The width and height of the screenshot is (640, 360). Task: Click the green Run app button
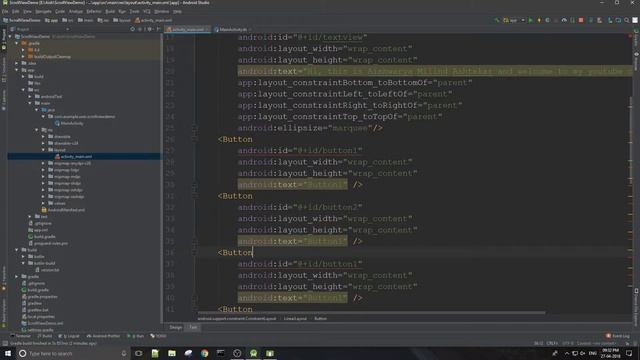530,20
